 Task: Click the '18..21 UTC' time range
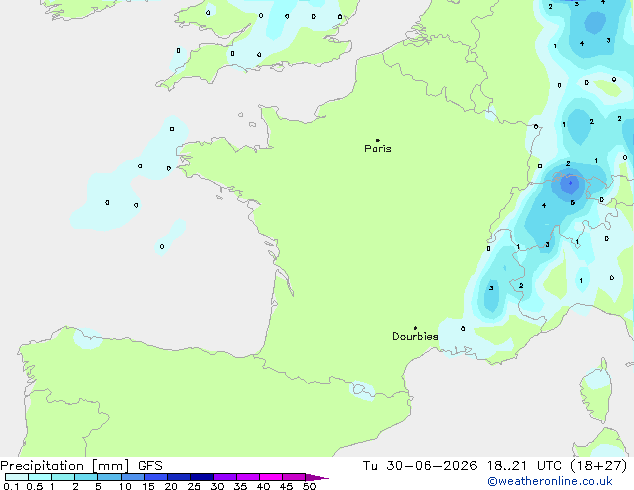(524, 466)
